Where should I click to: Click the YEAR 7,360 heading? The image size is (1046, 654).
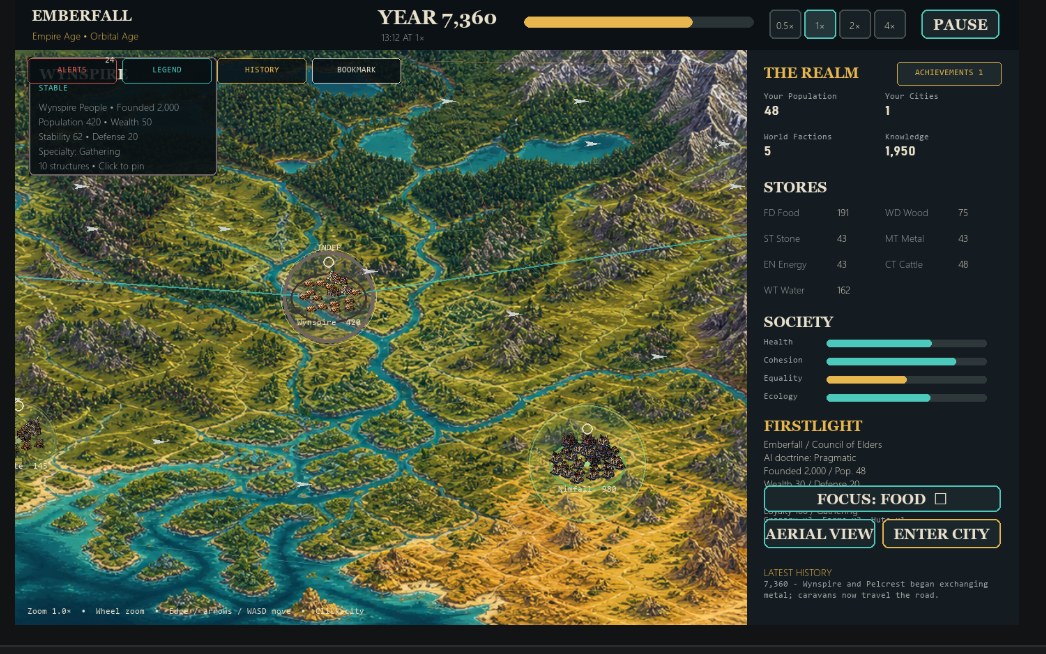437,17
